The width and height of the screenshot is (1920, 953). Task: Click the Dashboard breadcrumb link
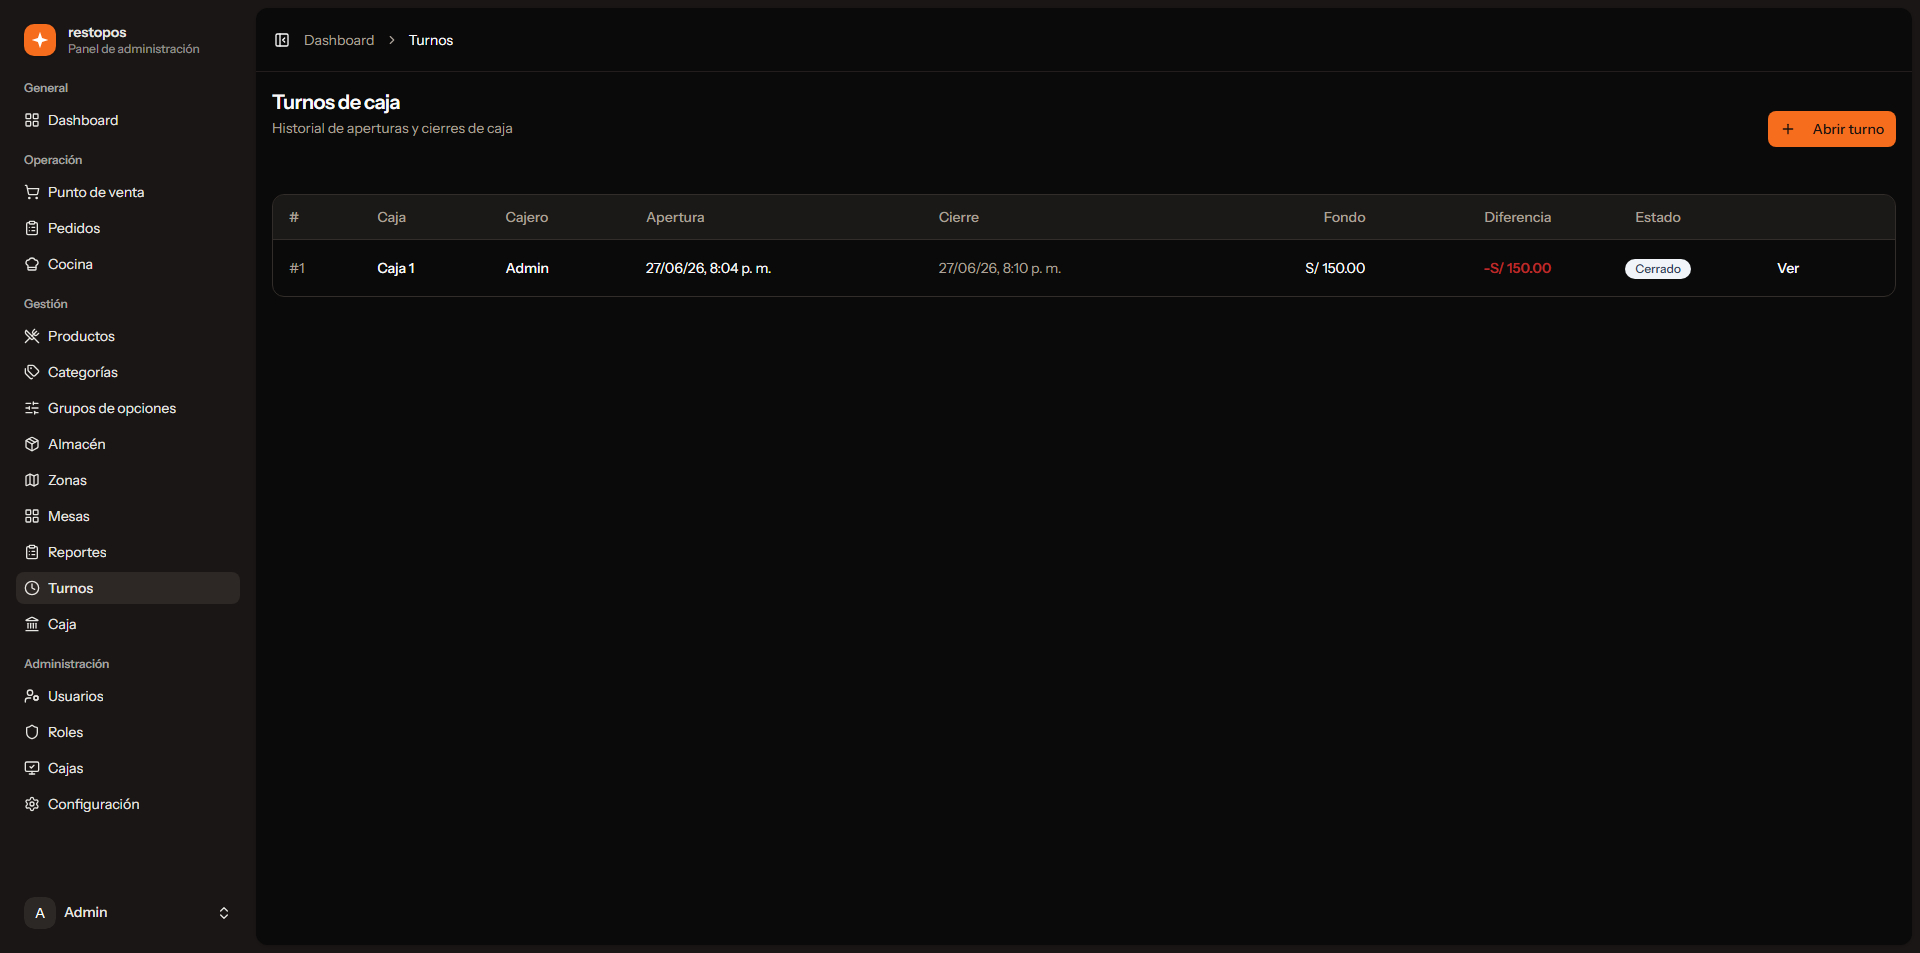tap(339, 40)
